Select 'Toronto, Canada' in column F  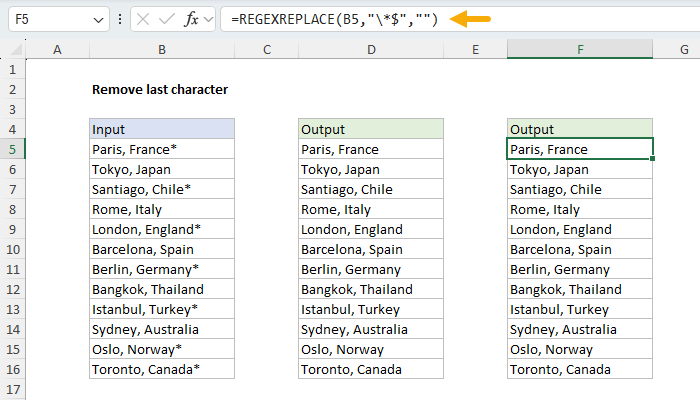tap(580, 370)
